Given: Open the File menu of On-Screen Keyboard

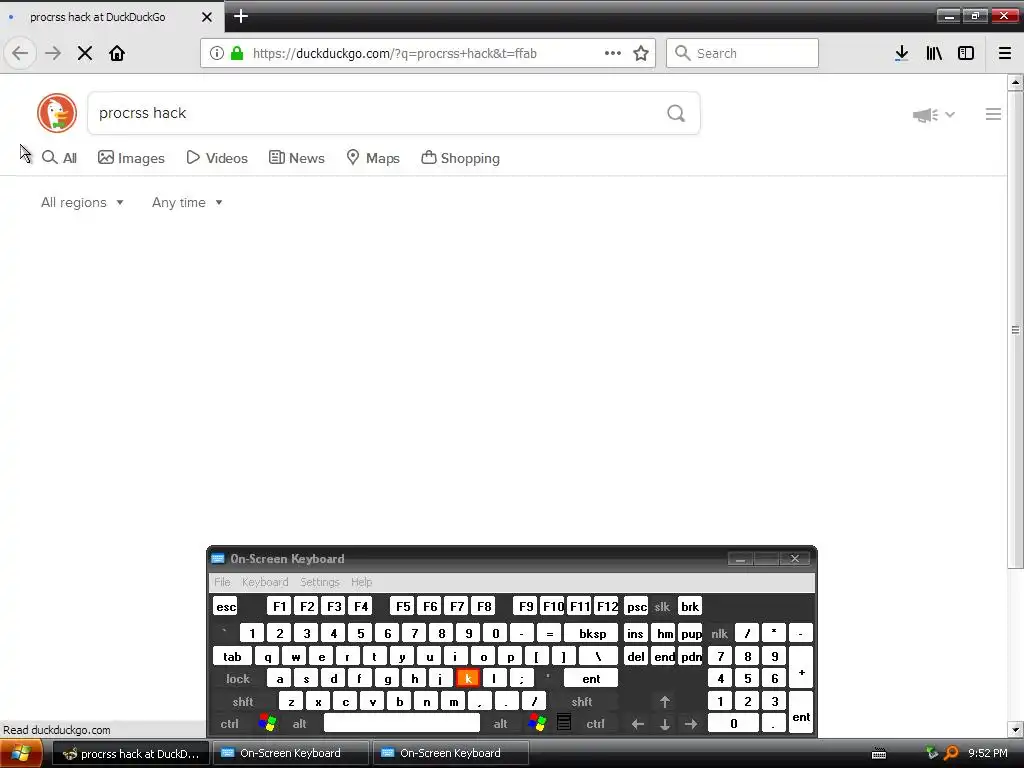Looking at the screenshot, I should (222, 582).
